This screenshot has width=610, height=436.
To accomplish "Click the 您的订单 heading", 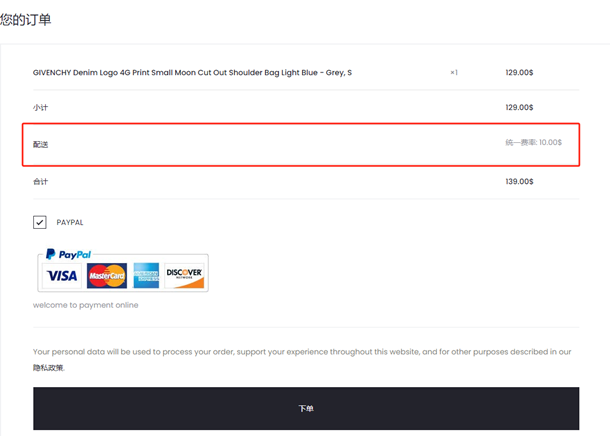I will point(25,19).
